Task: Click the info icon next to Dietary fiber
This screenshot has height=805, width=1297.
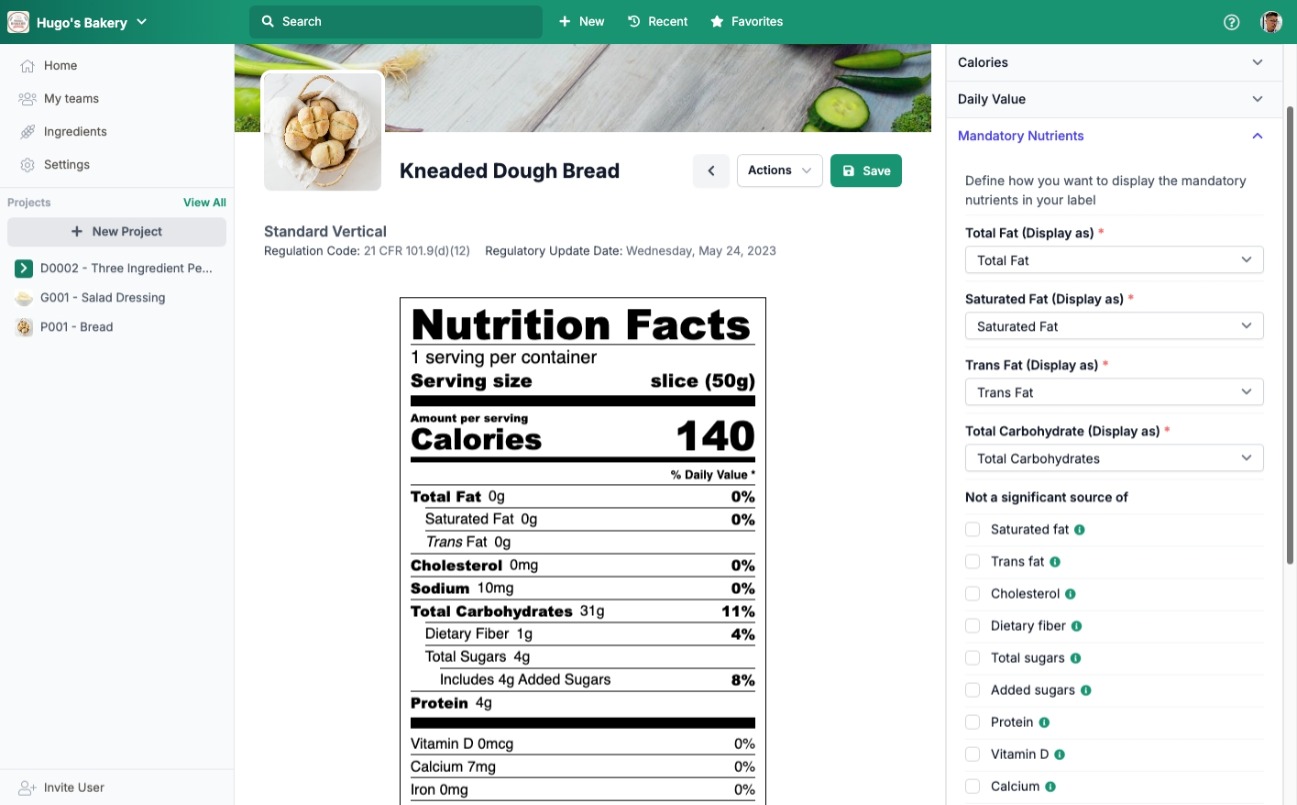Action: pyautogui.click(x=1078, y=625)
